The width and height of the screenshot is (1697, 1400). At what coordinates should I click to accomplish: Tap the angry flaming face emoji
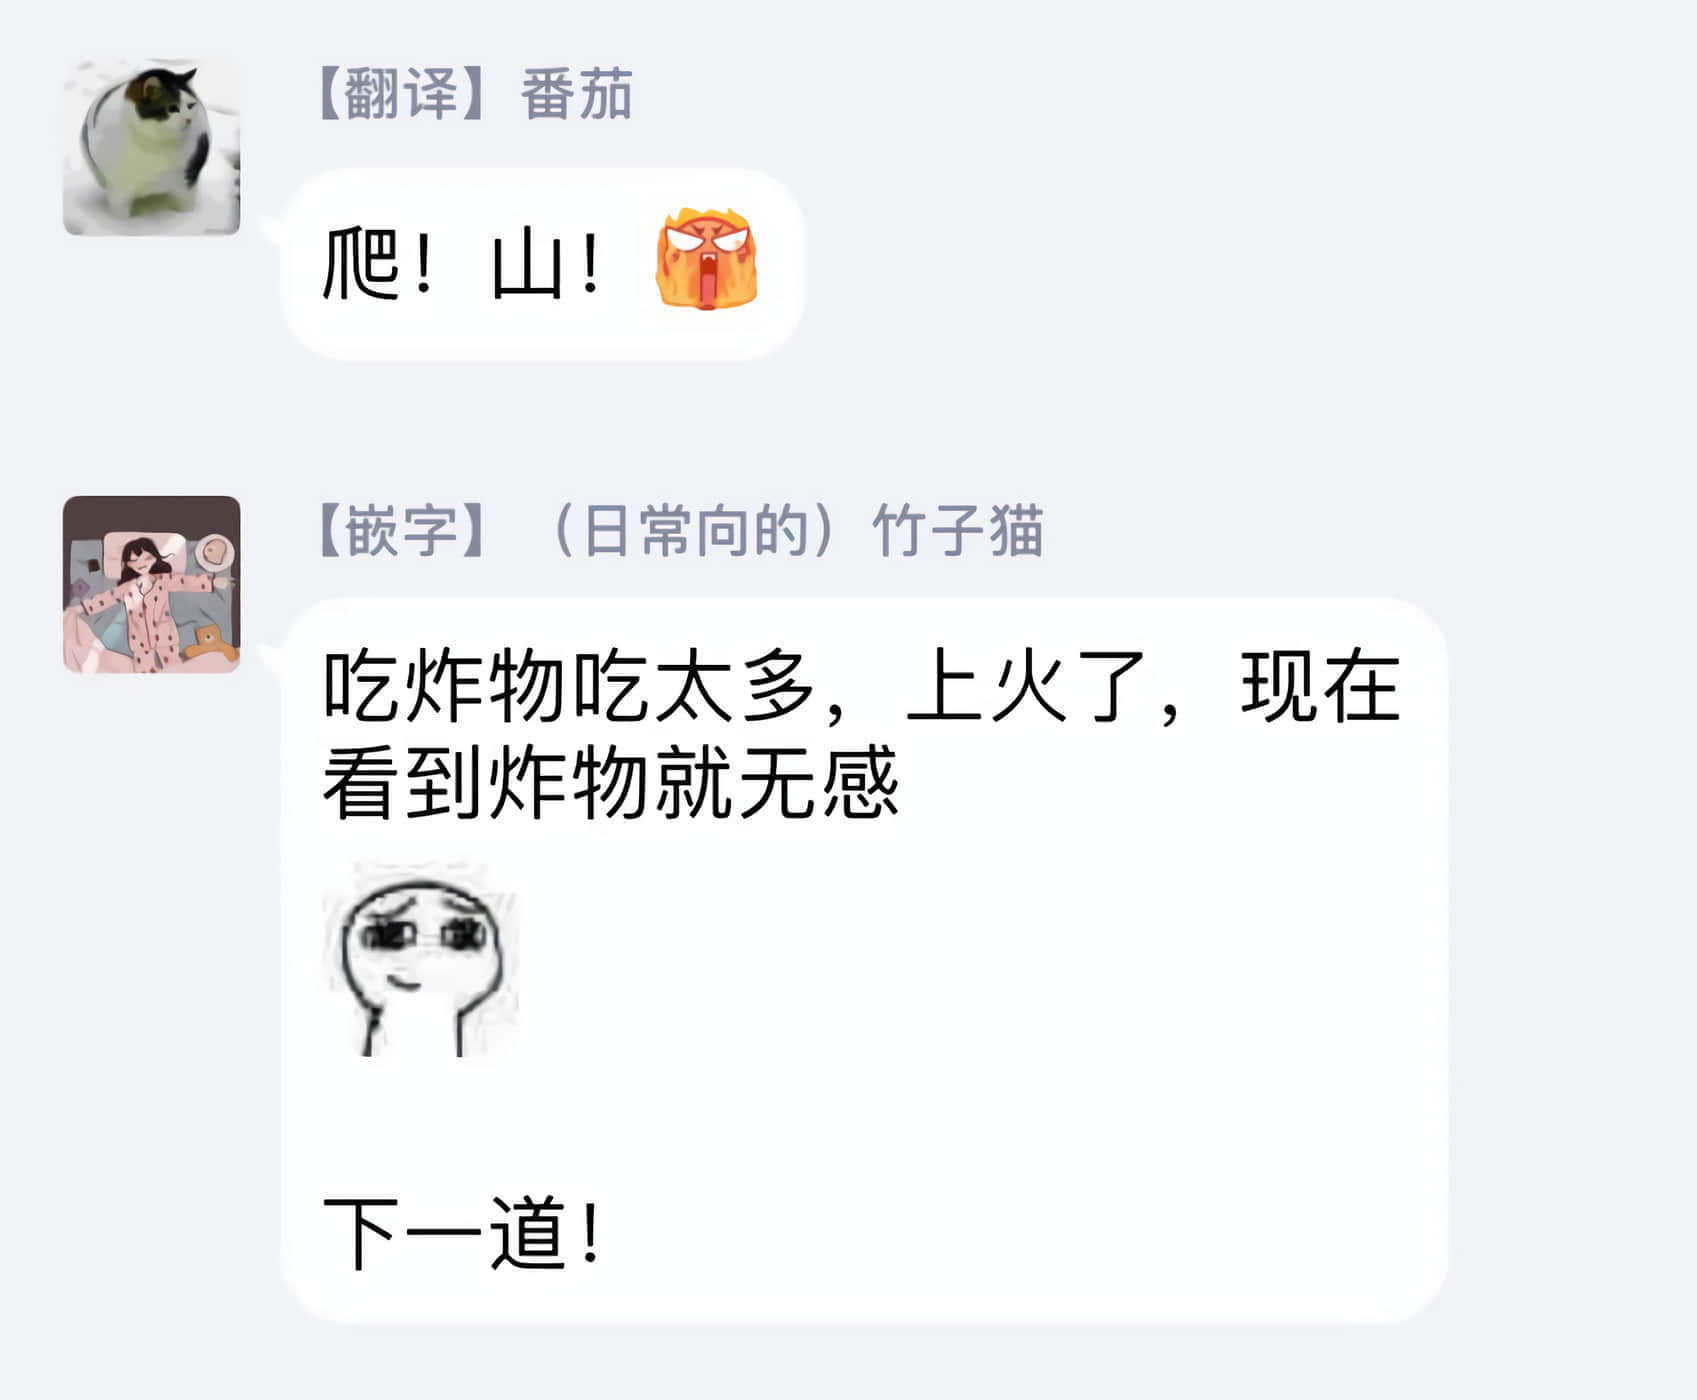707,259
